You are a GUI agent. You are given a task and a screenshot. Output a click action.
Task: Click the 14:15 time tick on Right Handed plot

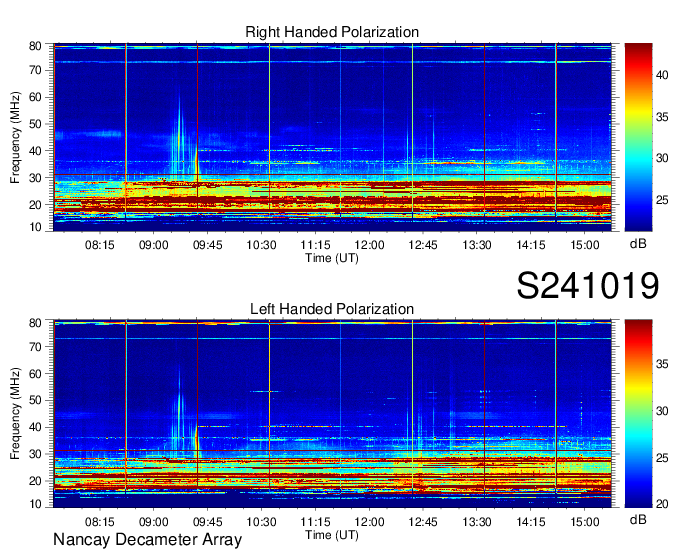click(531, 245)
